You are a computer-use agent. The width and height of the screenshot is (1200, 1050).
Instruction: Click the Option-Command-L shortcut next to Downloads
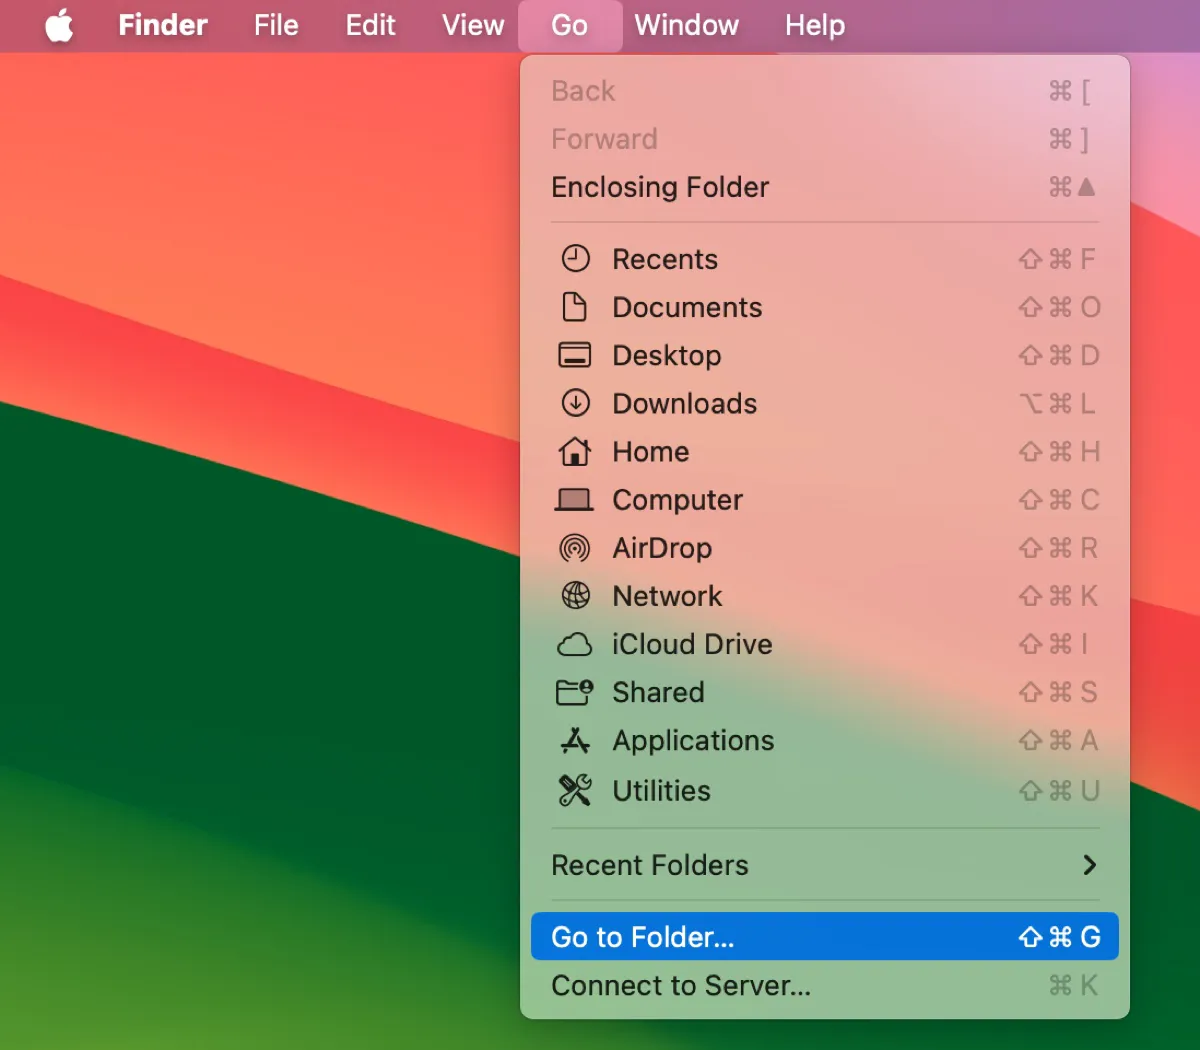point(1057,403)
